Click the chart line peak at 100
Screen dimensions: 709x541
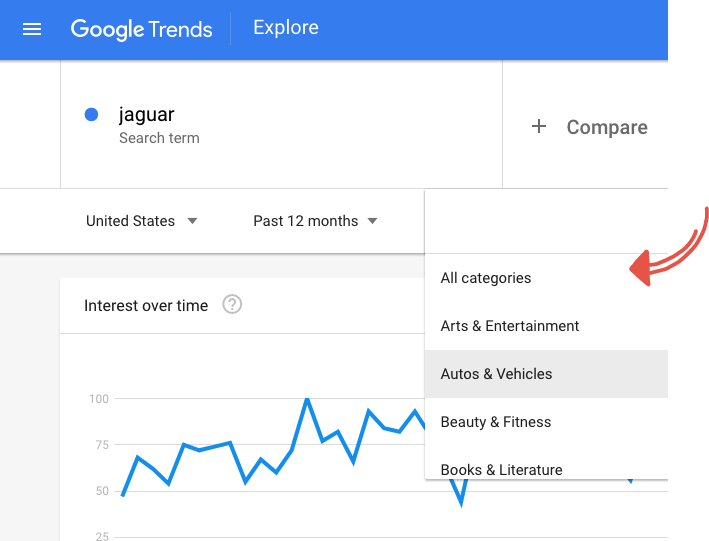[307, 399]
